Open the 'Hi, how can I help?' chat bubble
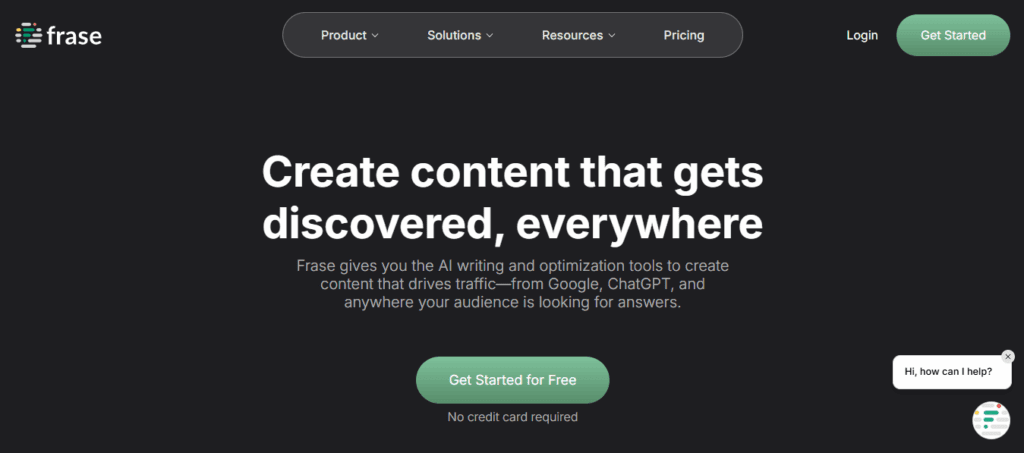Image resolution: width=1024 pixels, height=453 pixels. pyautogui.click(x=948, y=372)
